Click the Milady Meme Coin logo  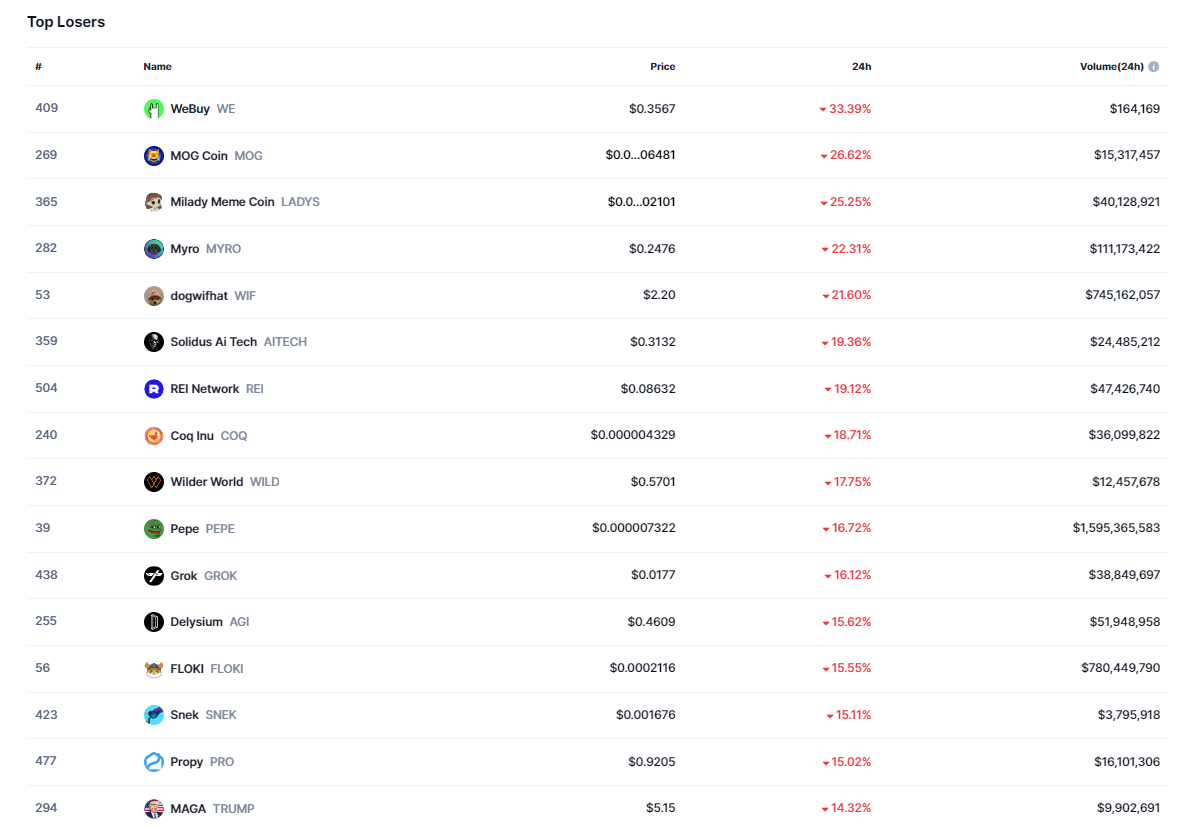(153, 202)
